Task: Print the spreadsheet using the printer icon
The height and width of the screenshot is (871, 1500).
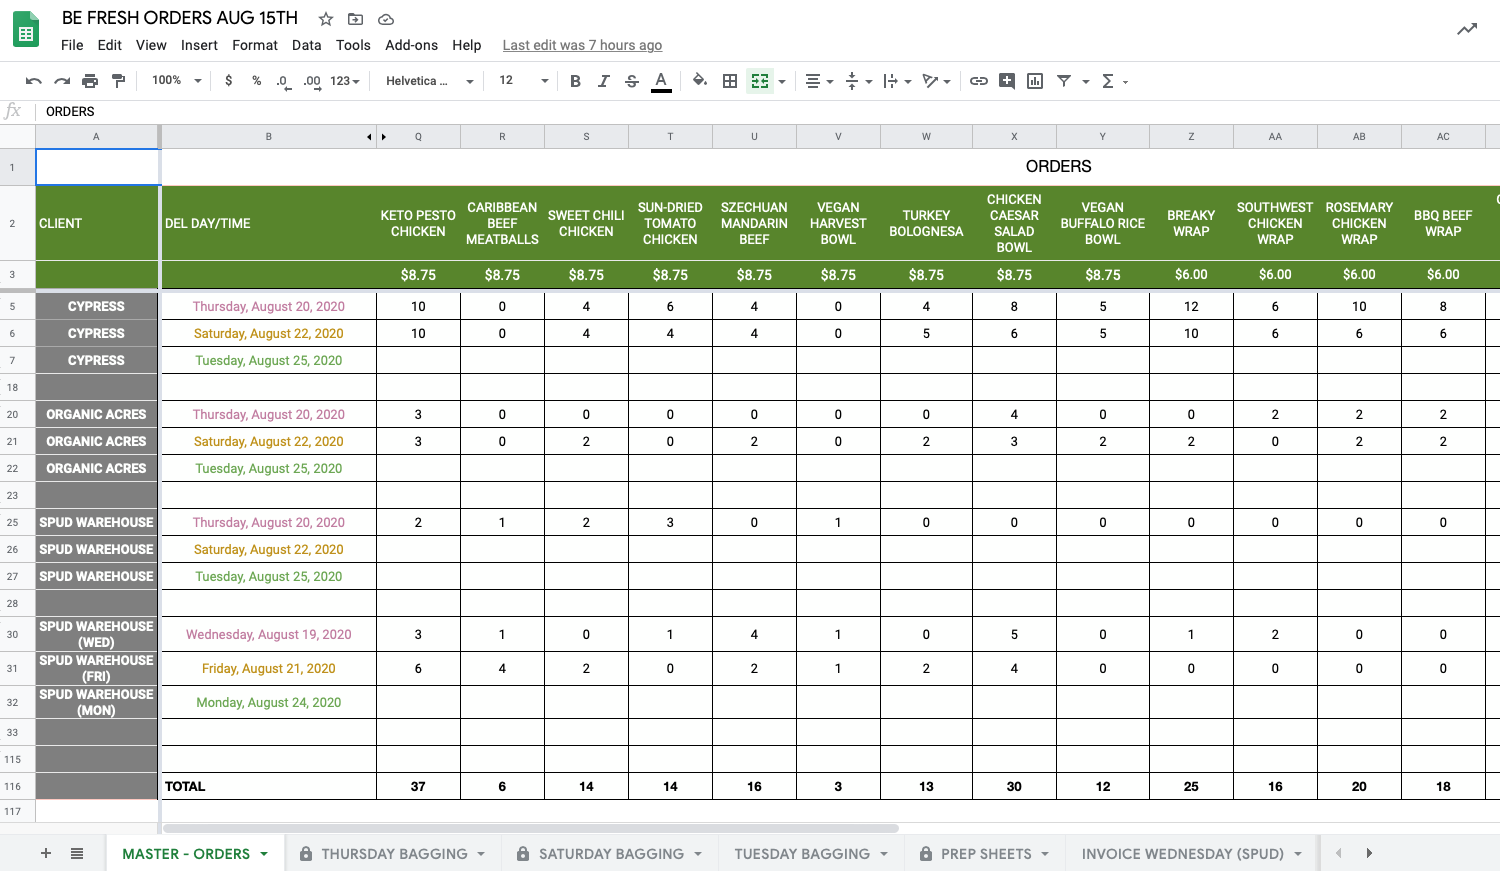Action: click(x=90, y=81)
